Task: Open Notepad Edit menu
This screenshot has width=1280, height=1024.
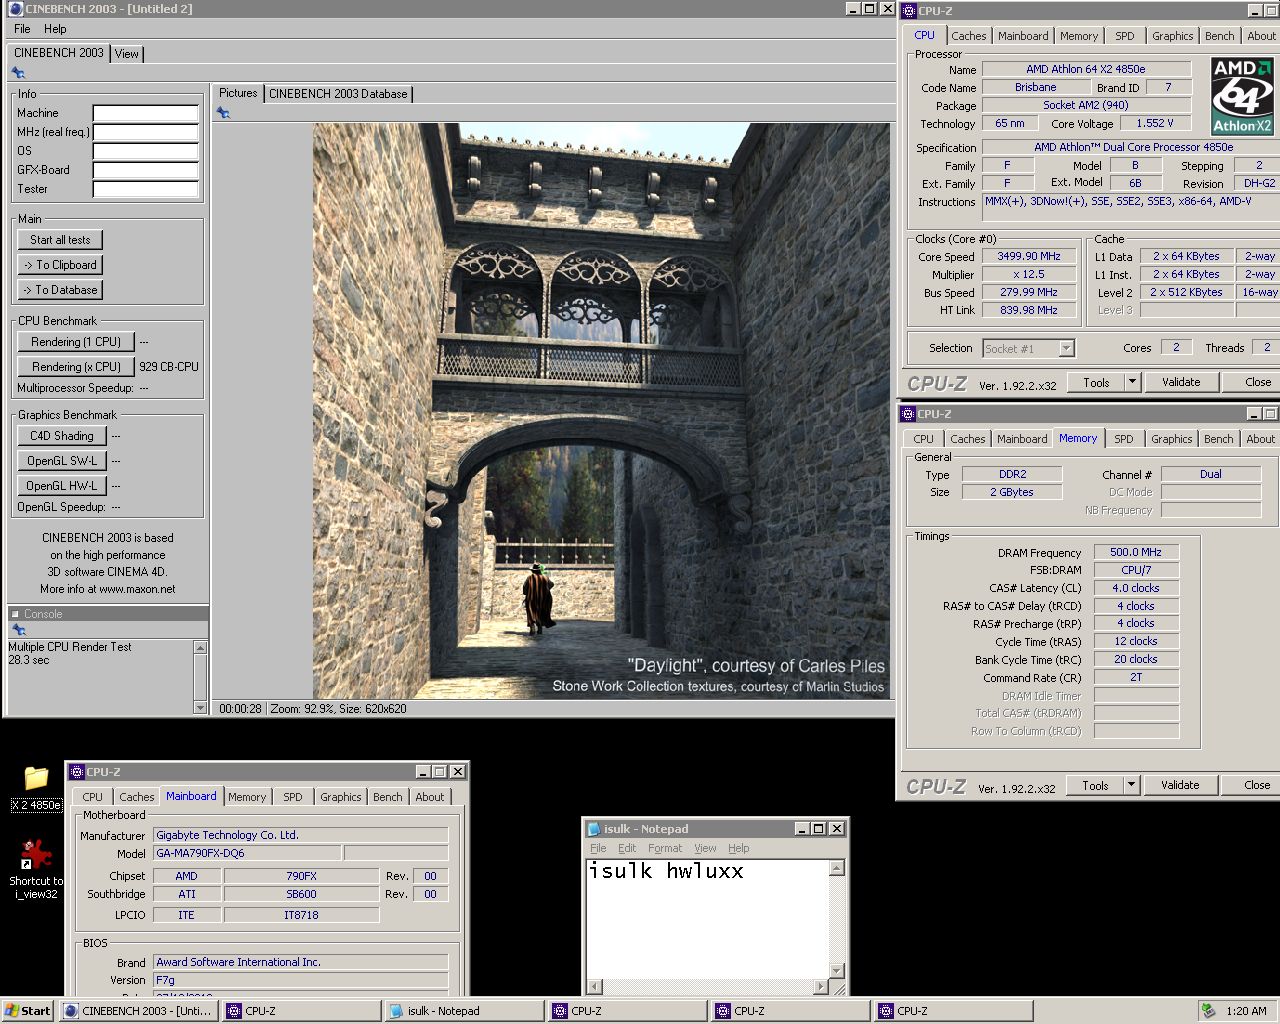Action: 627,848
